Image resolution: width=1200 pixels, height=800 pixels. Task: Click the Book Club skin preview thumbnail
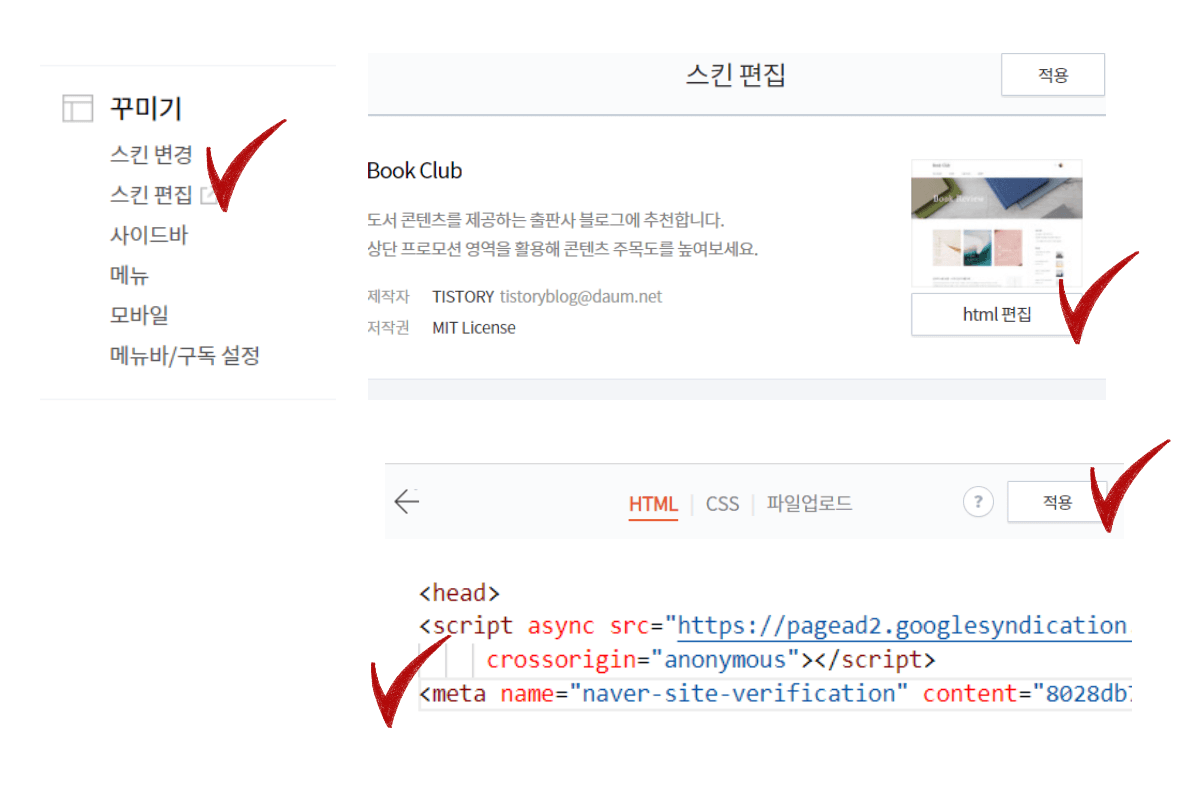[x=995, y=220]
